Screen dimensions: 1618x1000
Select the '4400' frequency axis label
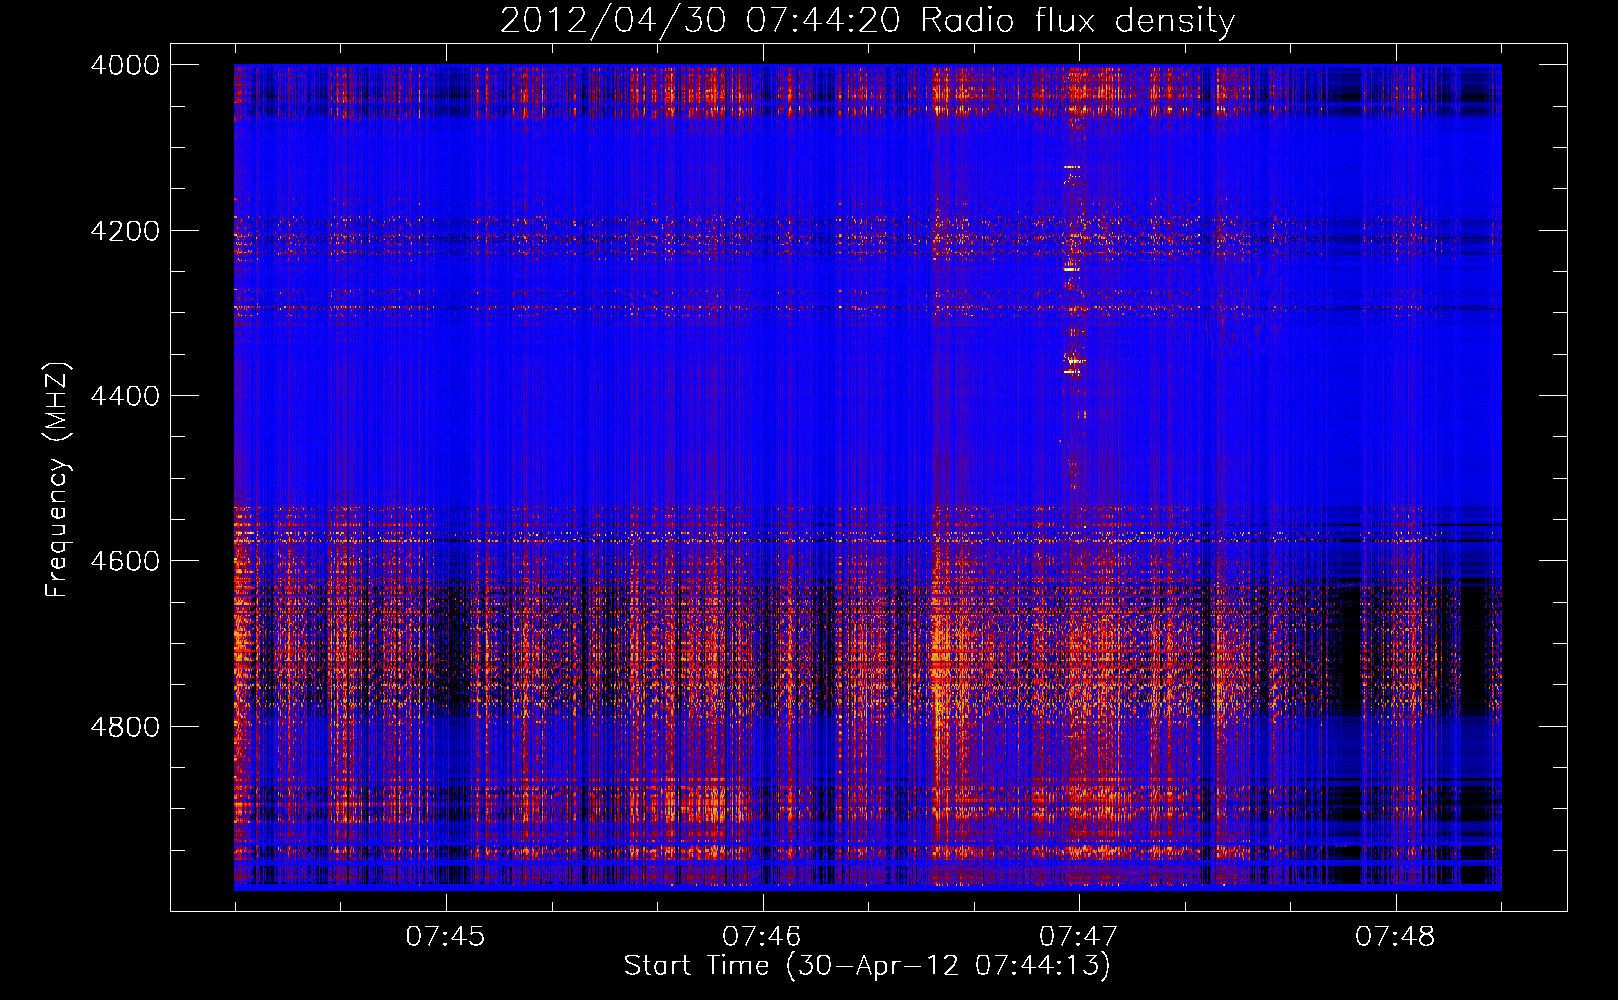[x=124, y=396]
